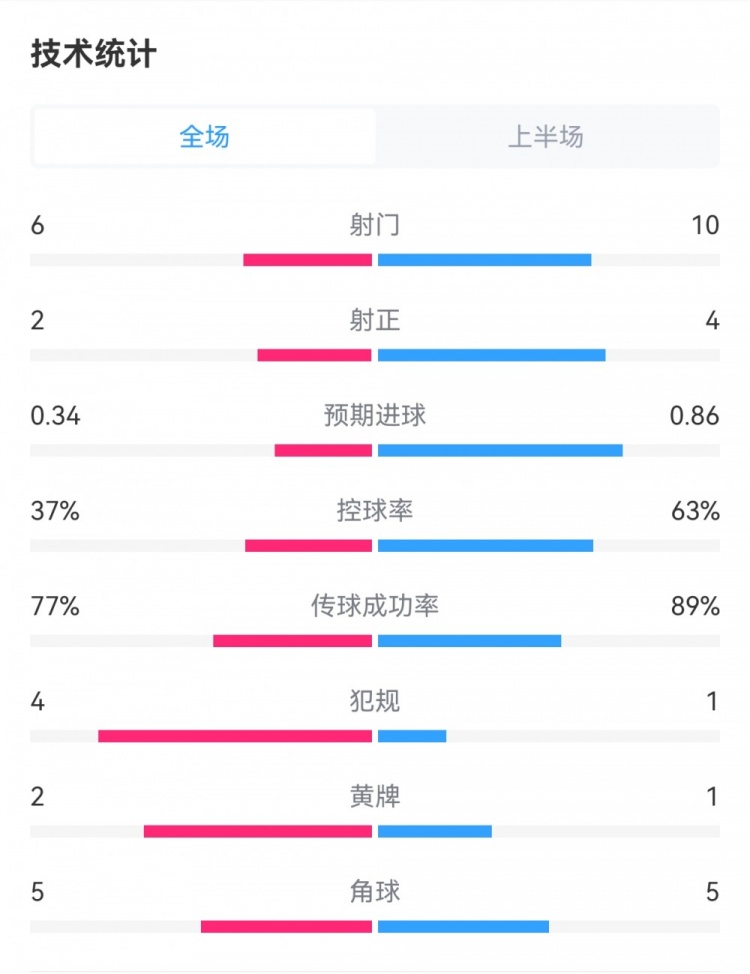This screenshot has width=750, height=974.
Task: Select the 射正 stat label
Action: click(x=375, y=320)
